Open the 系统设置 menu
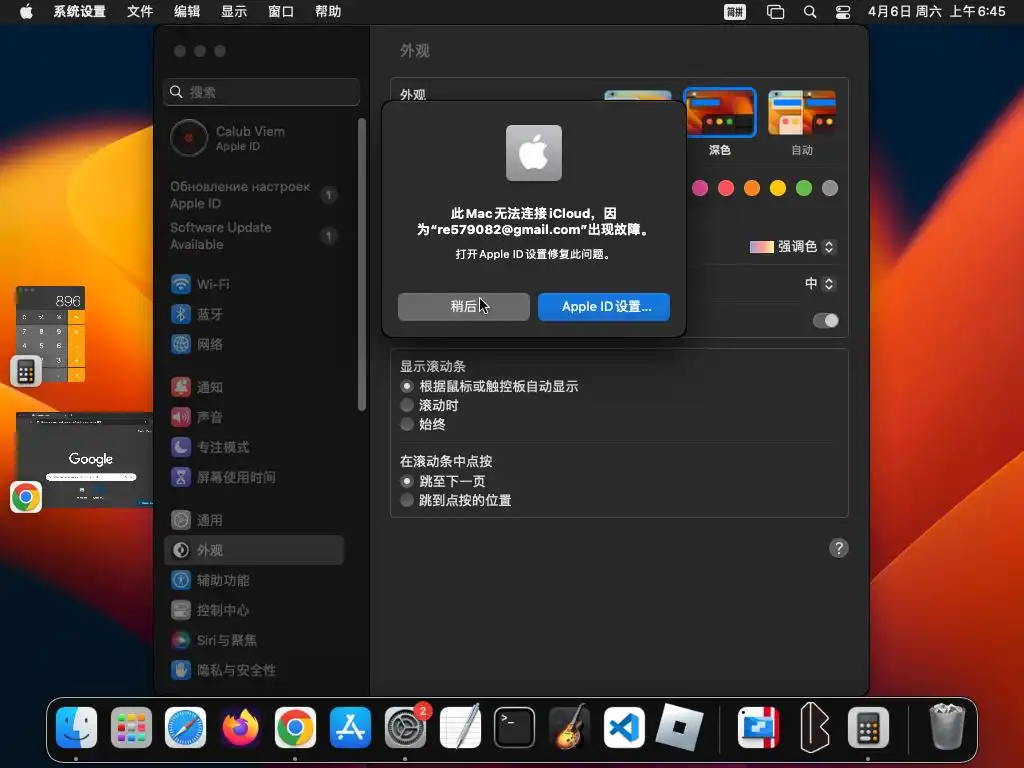Image resolution: width=1024 pixels, height=768 pixels. (x=80, y=12)
